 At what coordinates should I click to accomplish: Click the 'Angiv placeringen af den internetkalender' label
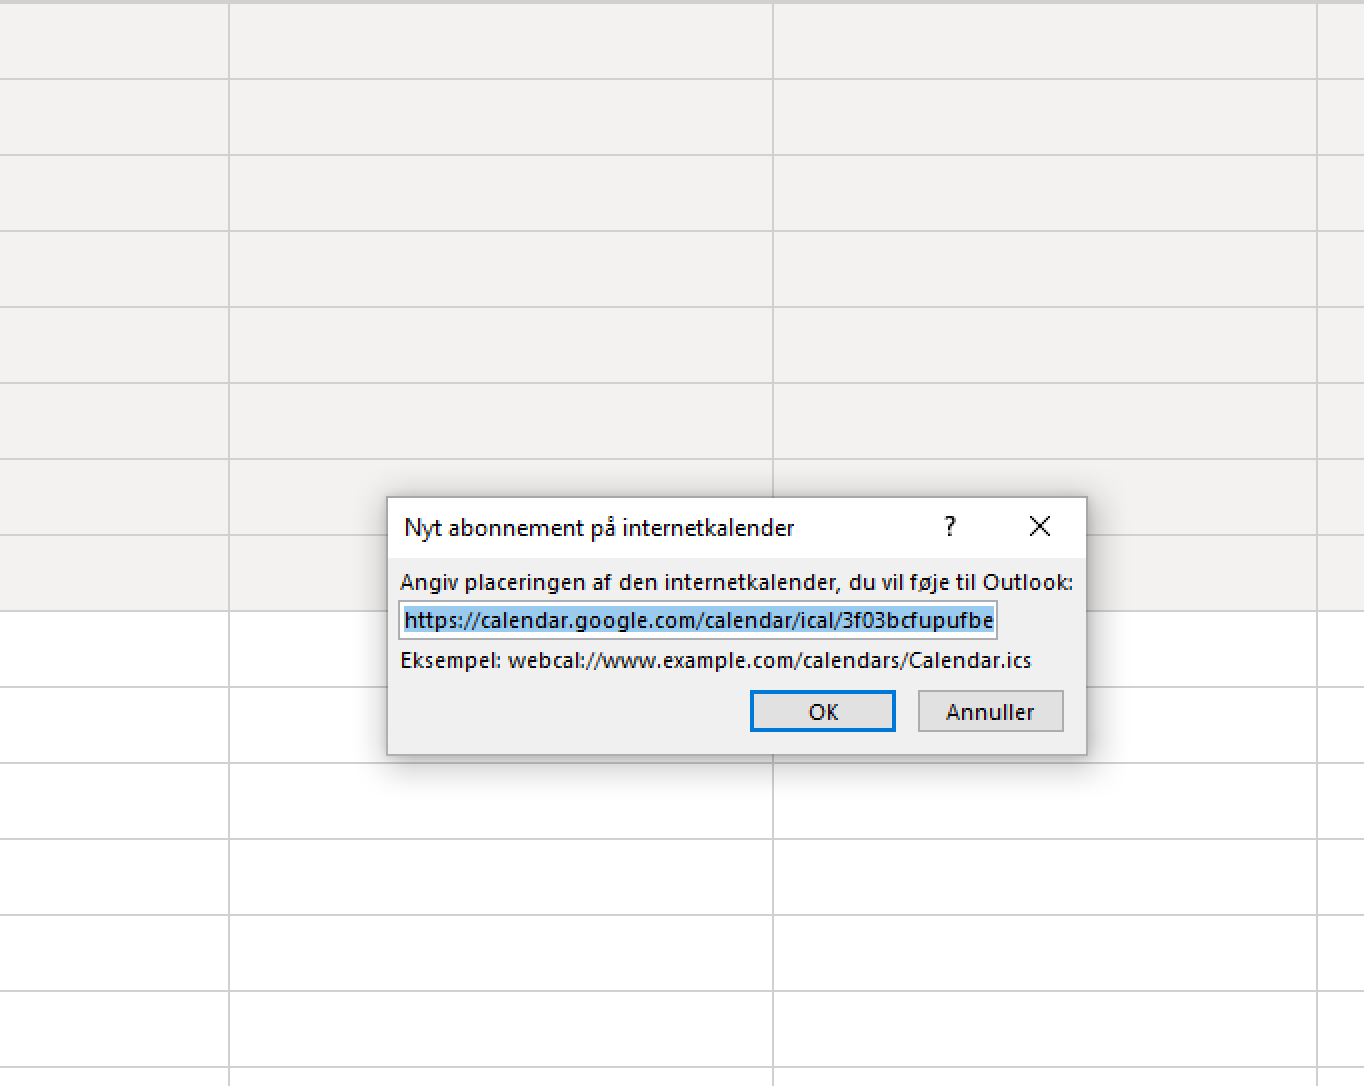[735, 582]
